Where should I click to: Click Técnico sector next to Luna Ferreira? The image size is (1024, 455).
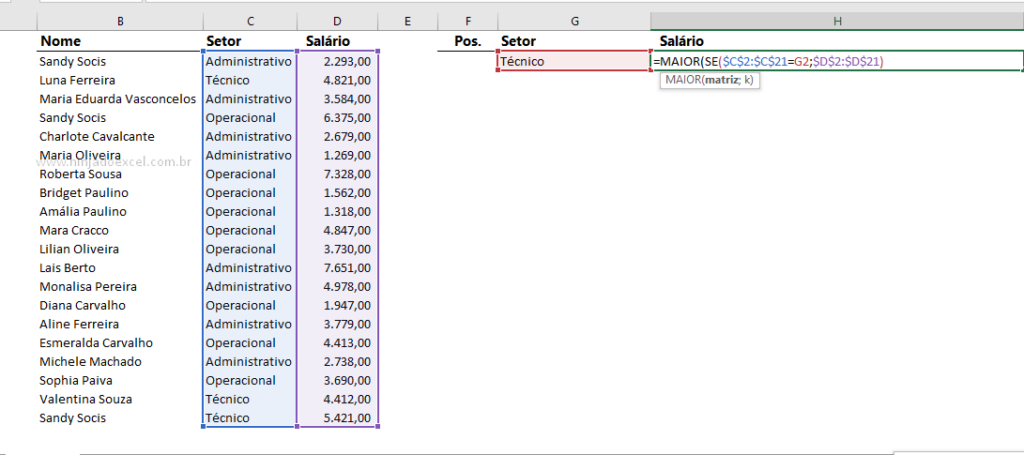click(x=227, y=80)
